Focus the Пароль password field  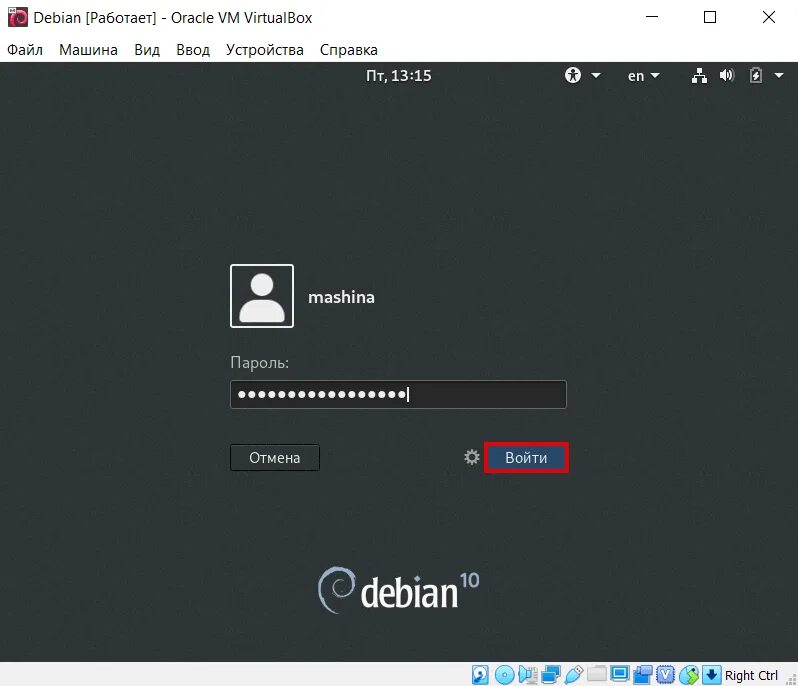(398, 394)
